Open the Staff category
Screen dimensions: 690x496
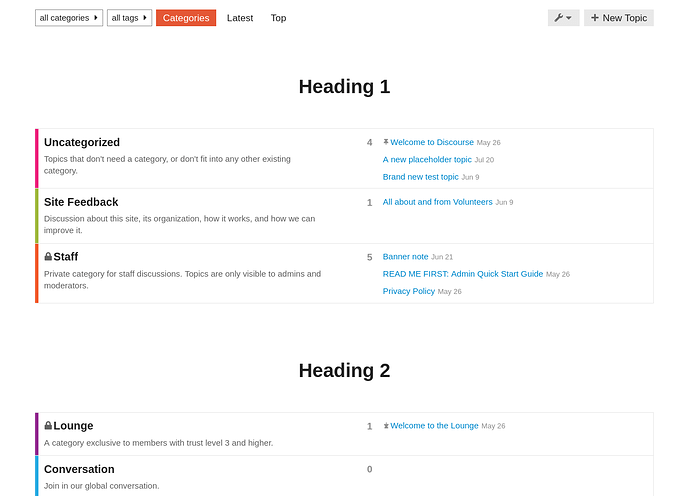pyautogui.click(x=66, y=257)
